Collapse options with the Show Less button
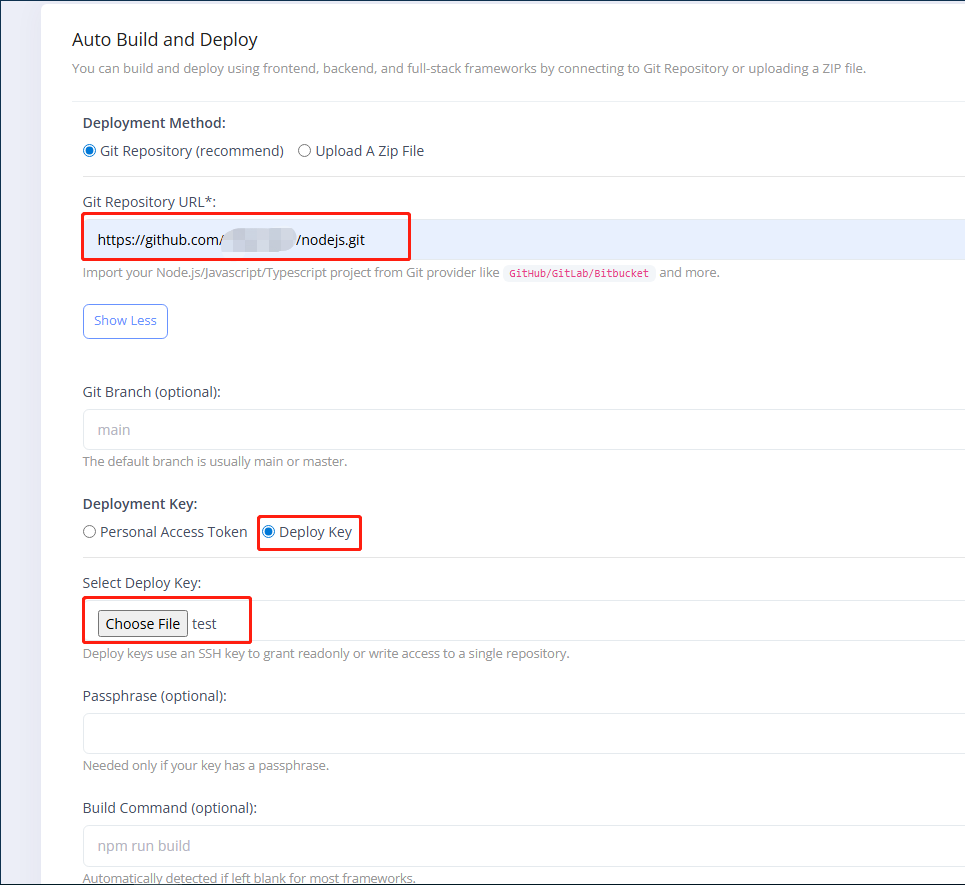Viewport: 965px width, 885px height. click(125, 321)
